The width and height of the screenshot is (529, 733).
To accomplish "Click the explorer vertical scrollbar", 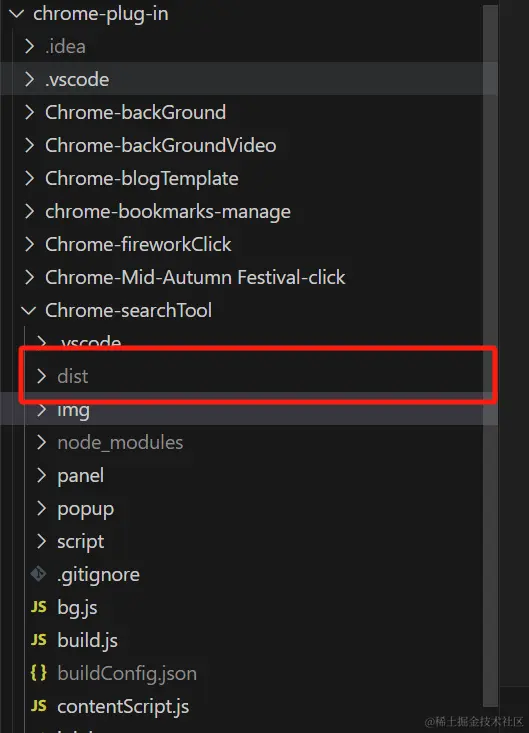I will [x=490, y=355].
